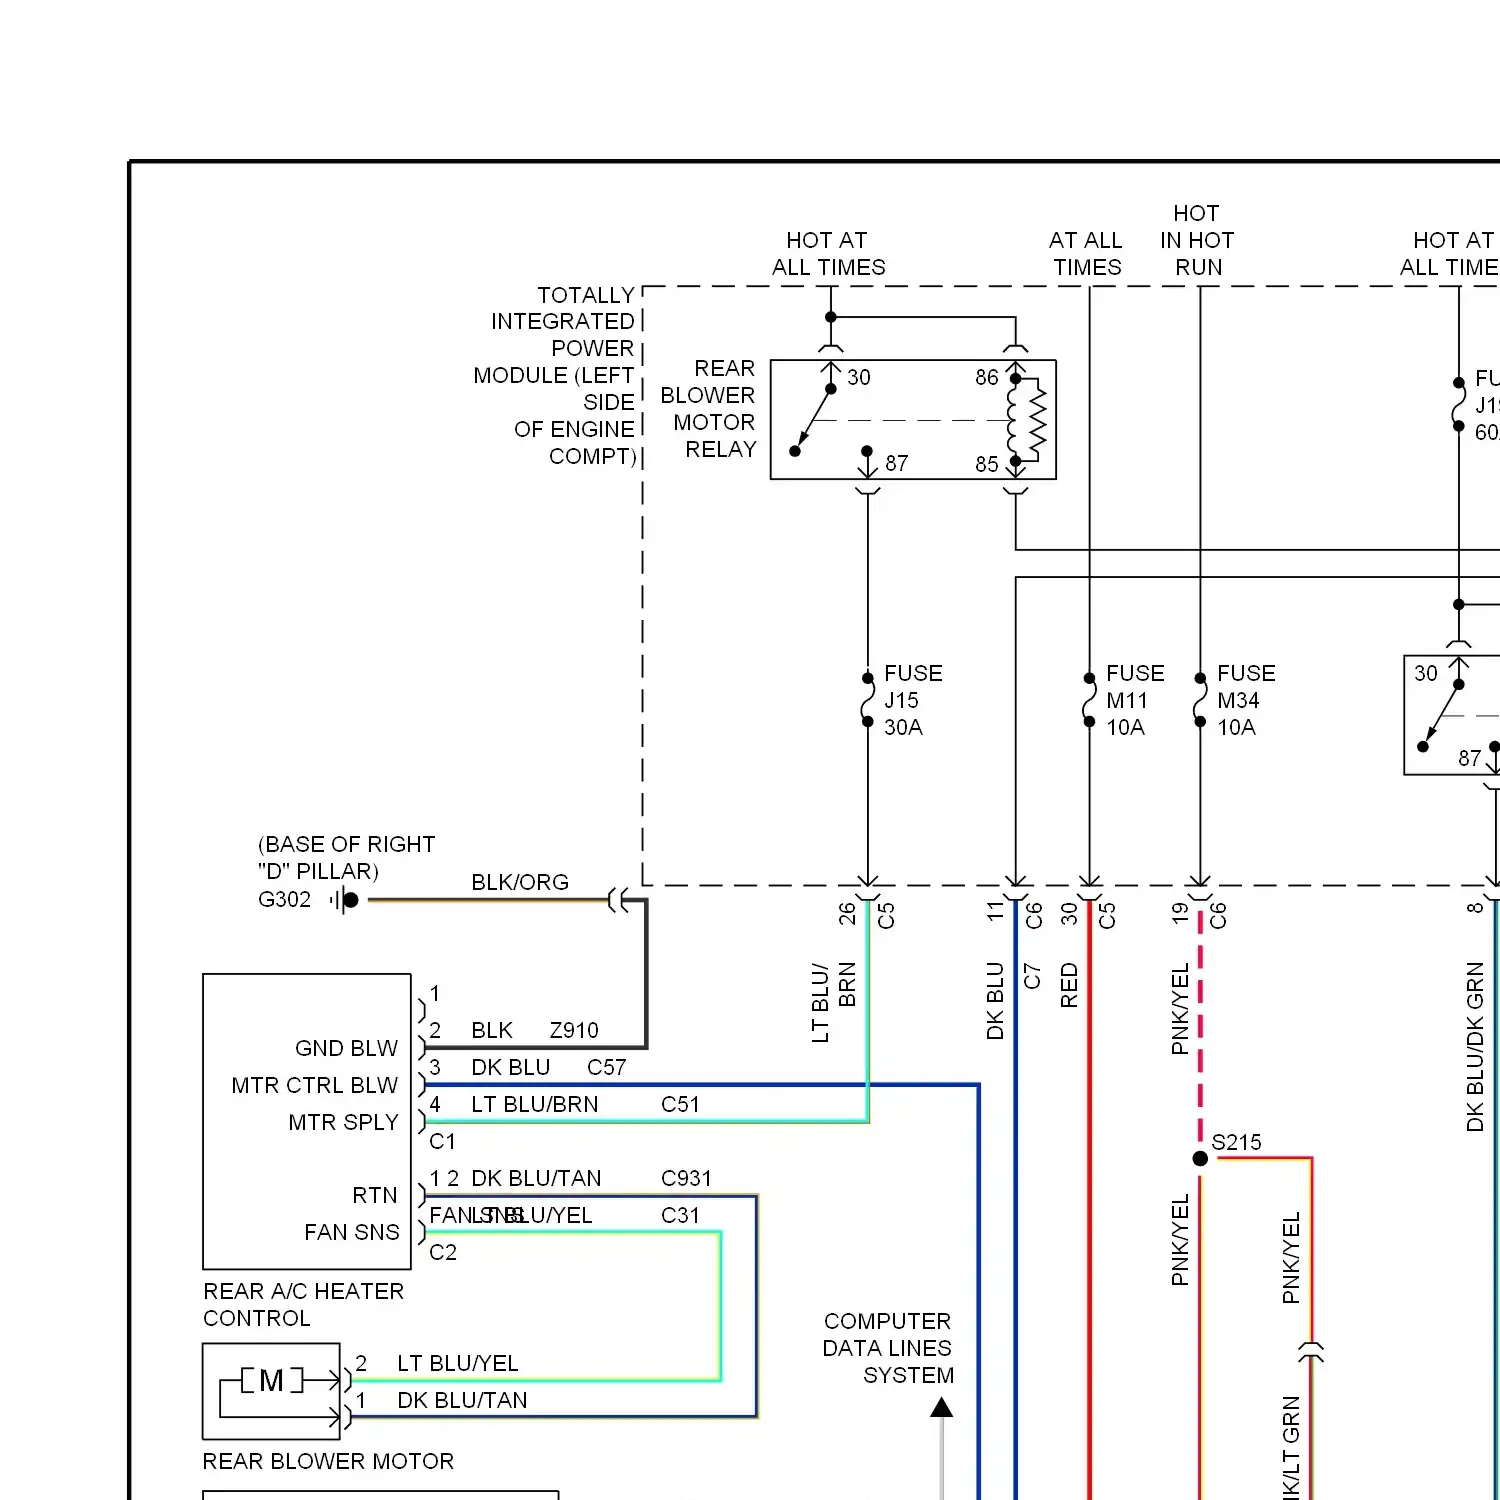Click the REAR BLOWER MOTOR RELAY label
Image resolution: width=1500 pixels, height=1500 pixels.
point(709,409)
